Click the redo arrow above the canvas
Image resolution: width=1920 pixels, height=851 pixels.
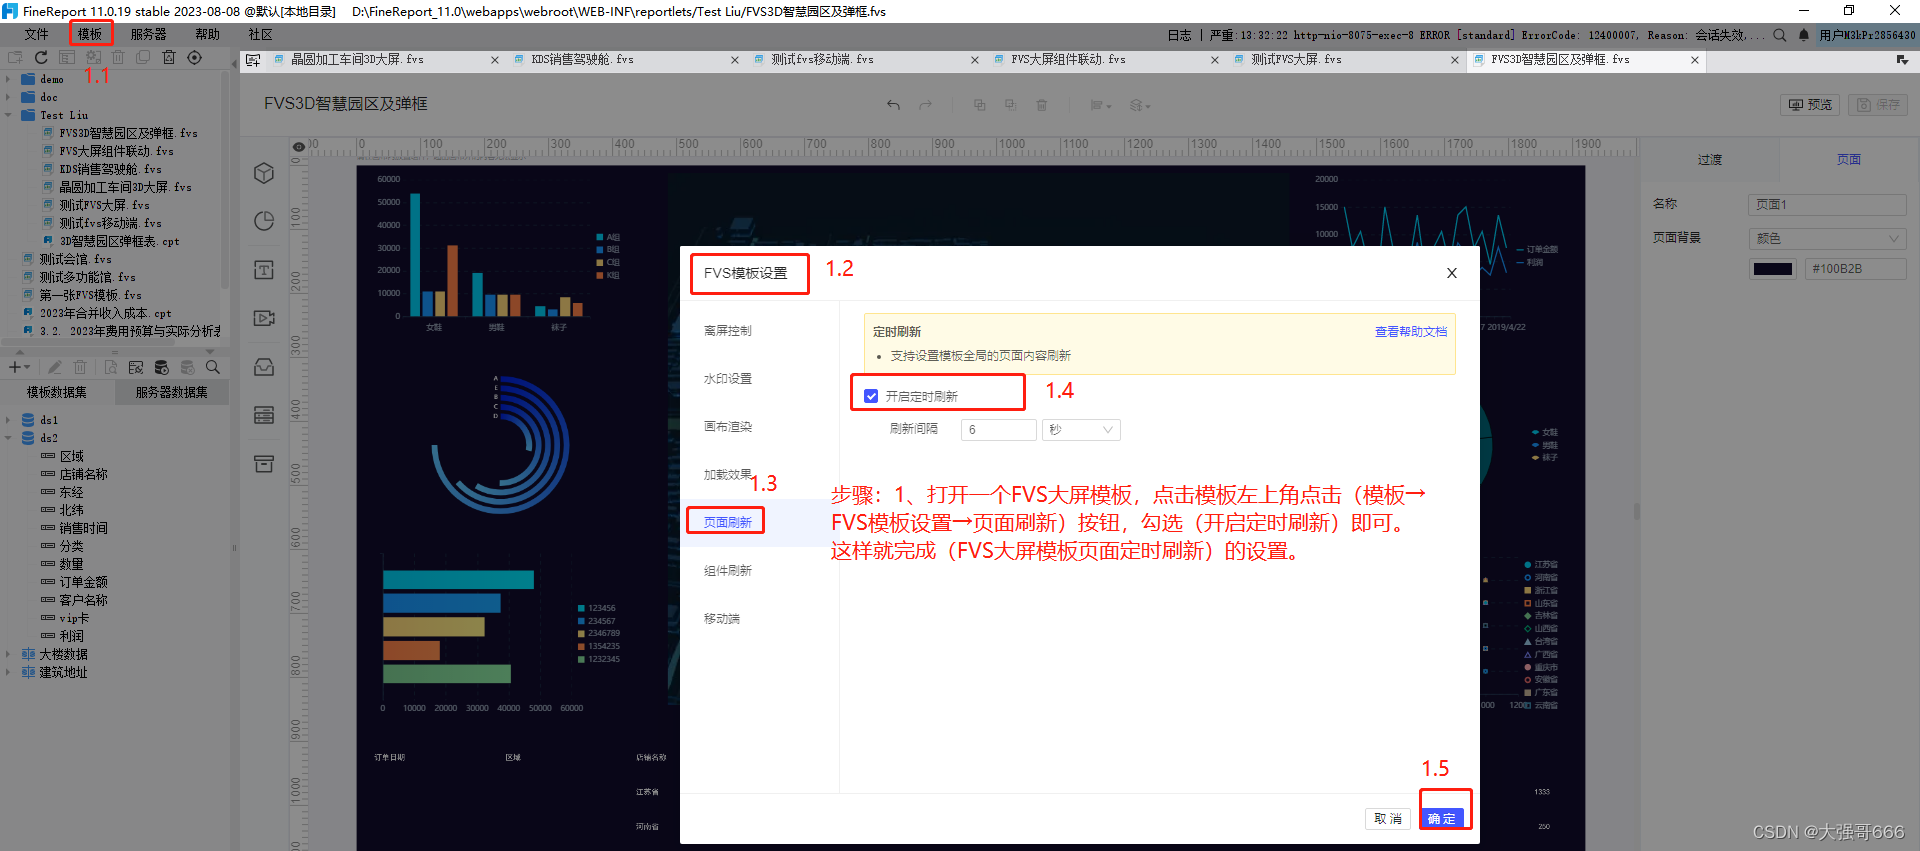pyautogui.click(x=926, y=105)
